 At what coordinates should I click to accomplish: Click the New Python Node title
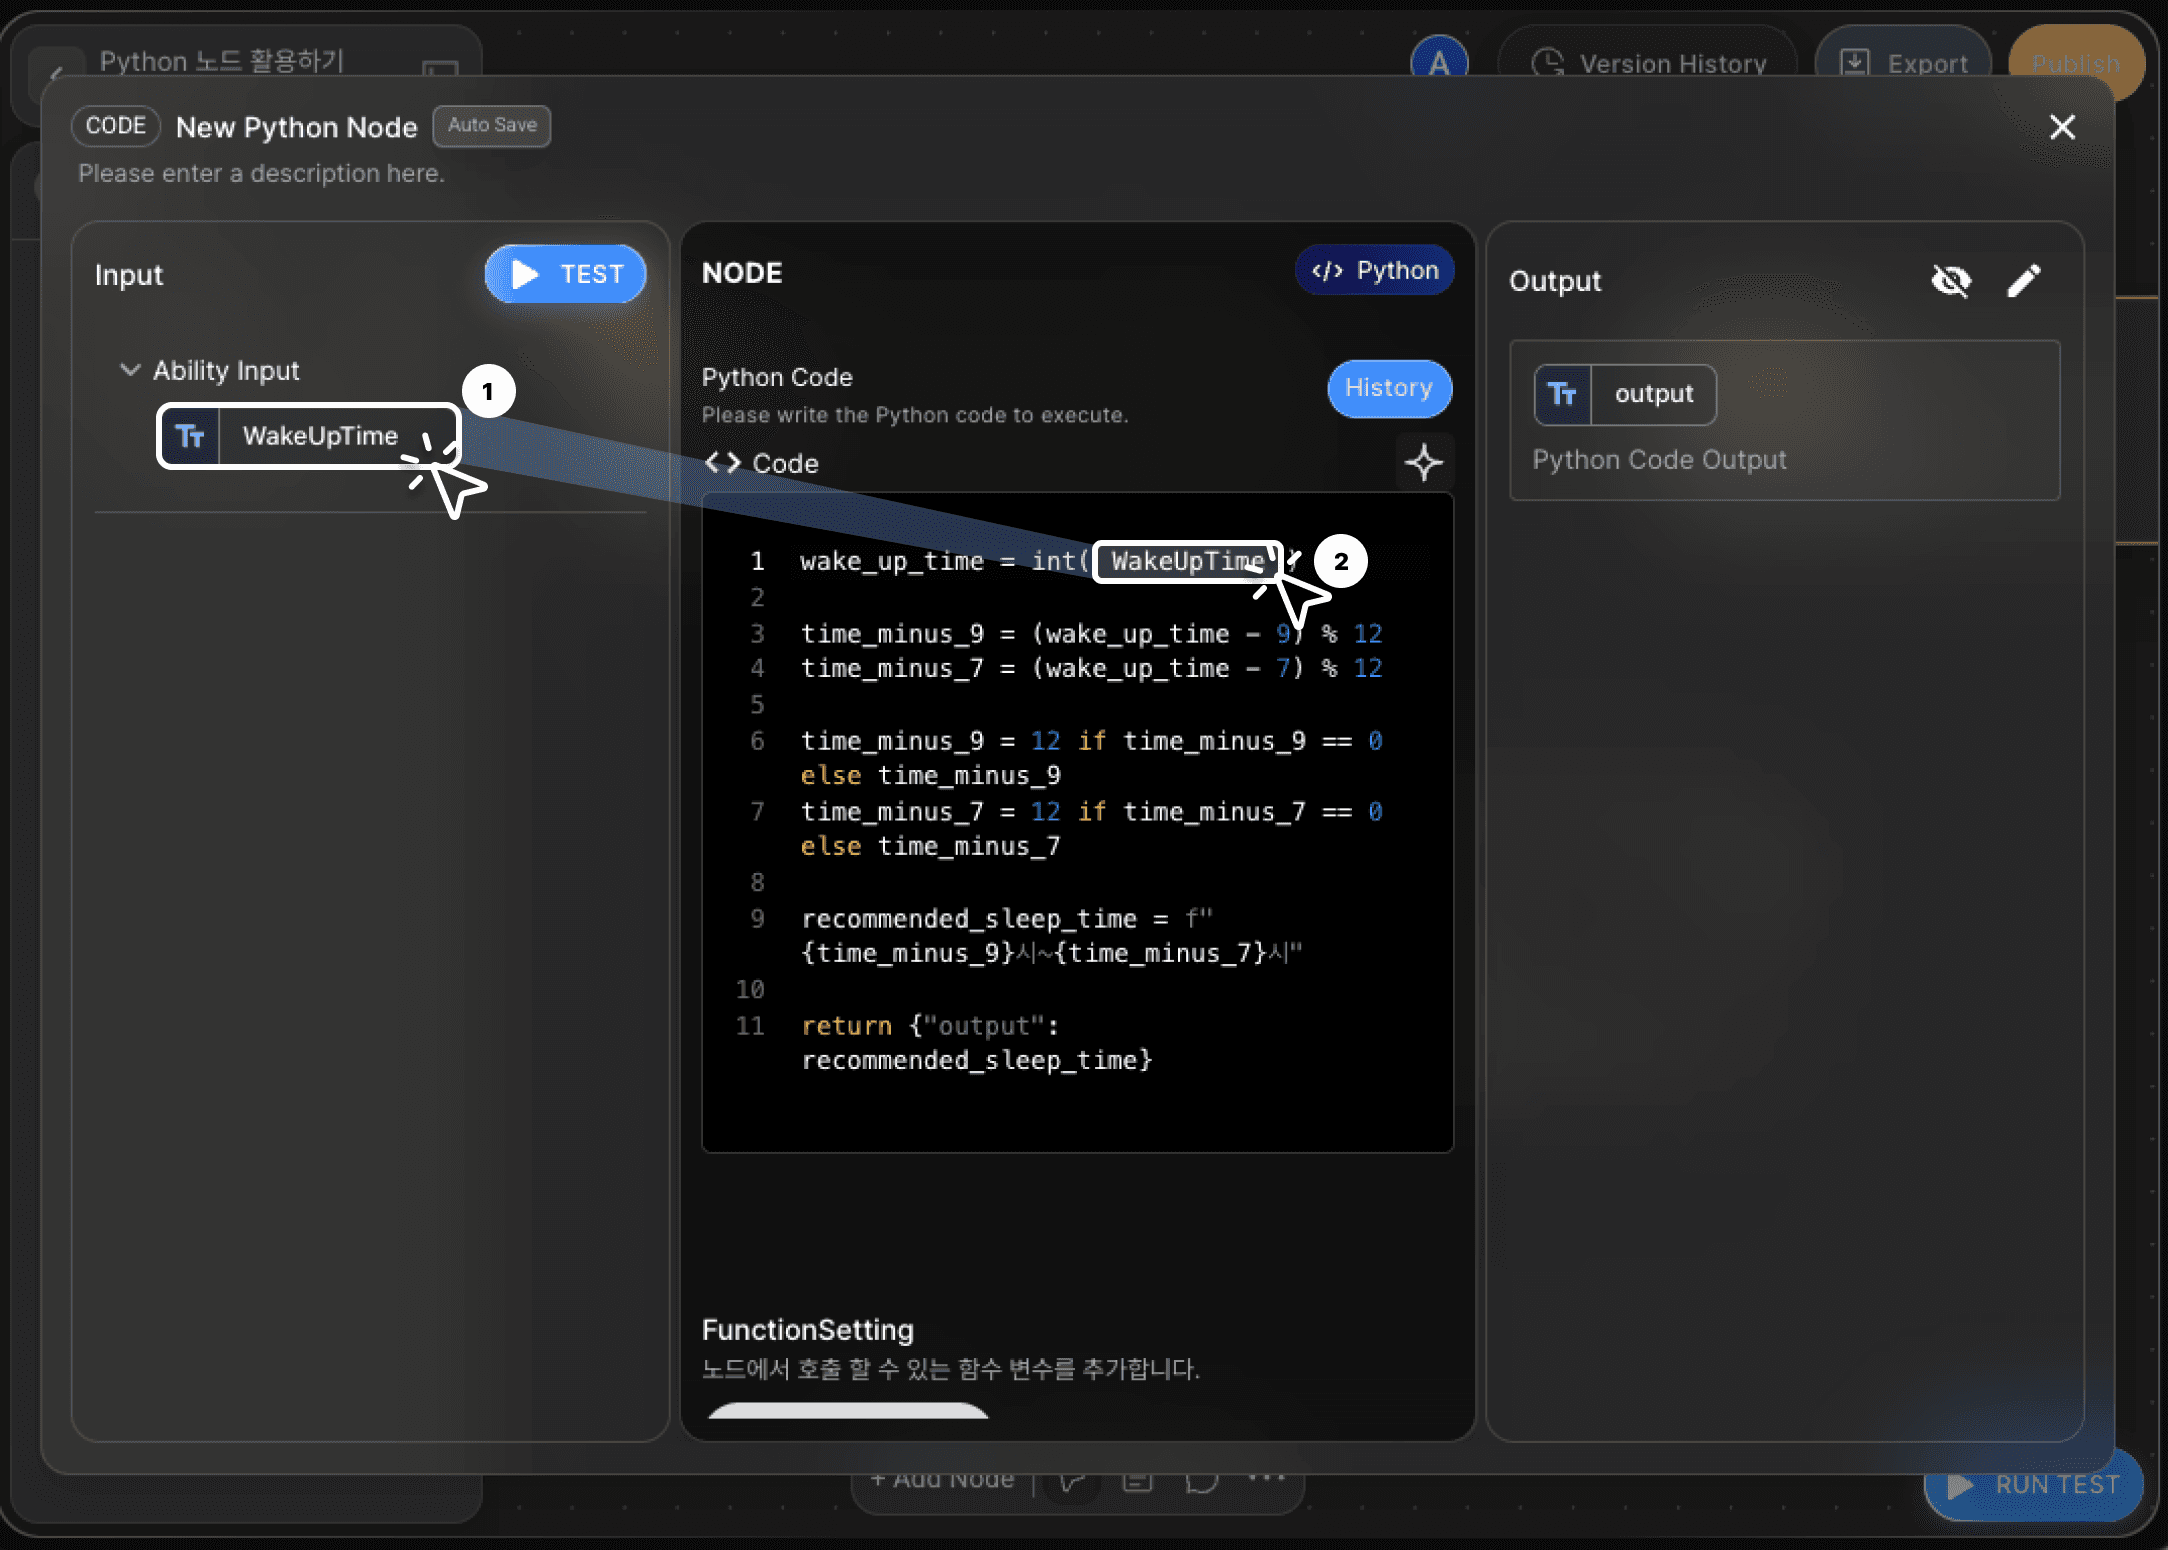pos(296,128)
